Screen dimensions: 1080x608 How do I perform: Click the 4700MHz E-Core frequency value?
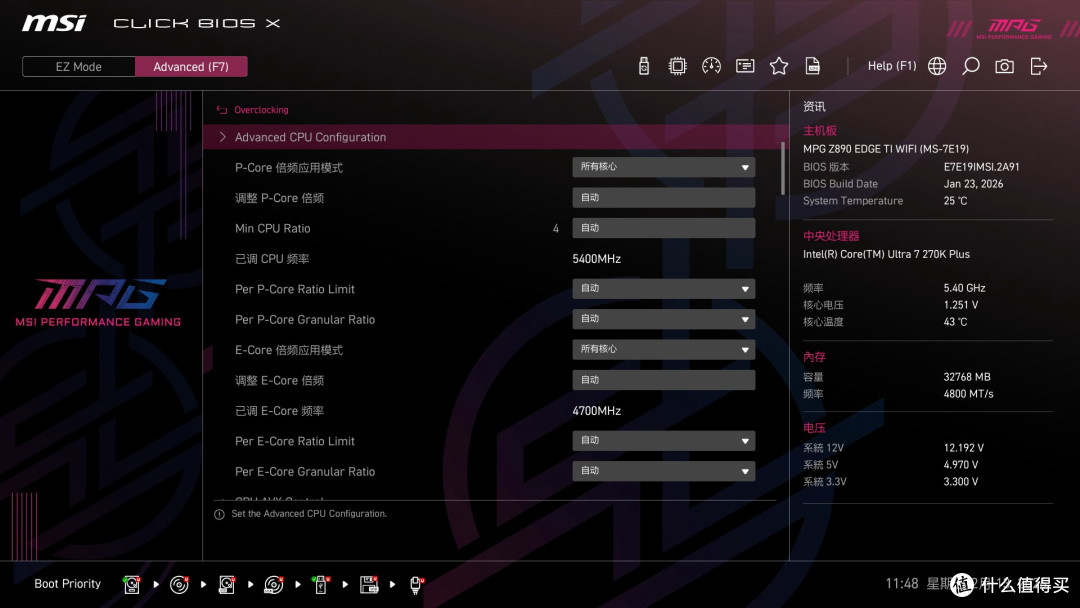[596, 411]
